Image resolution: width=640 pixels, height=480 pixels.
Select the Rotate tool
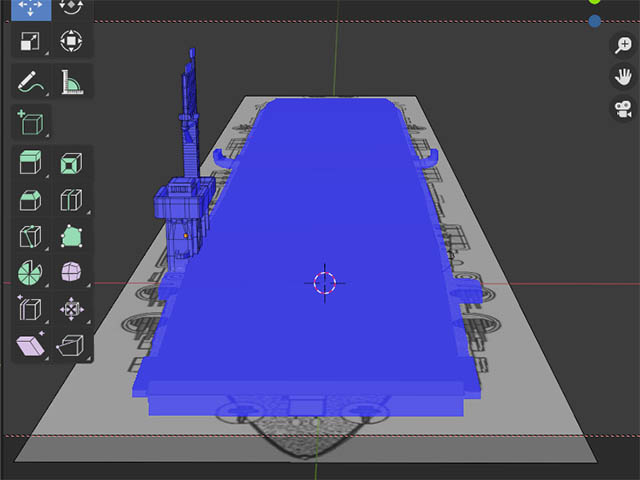pos(71,7)
